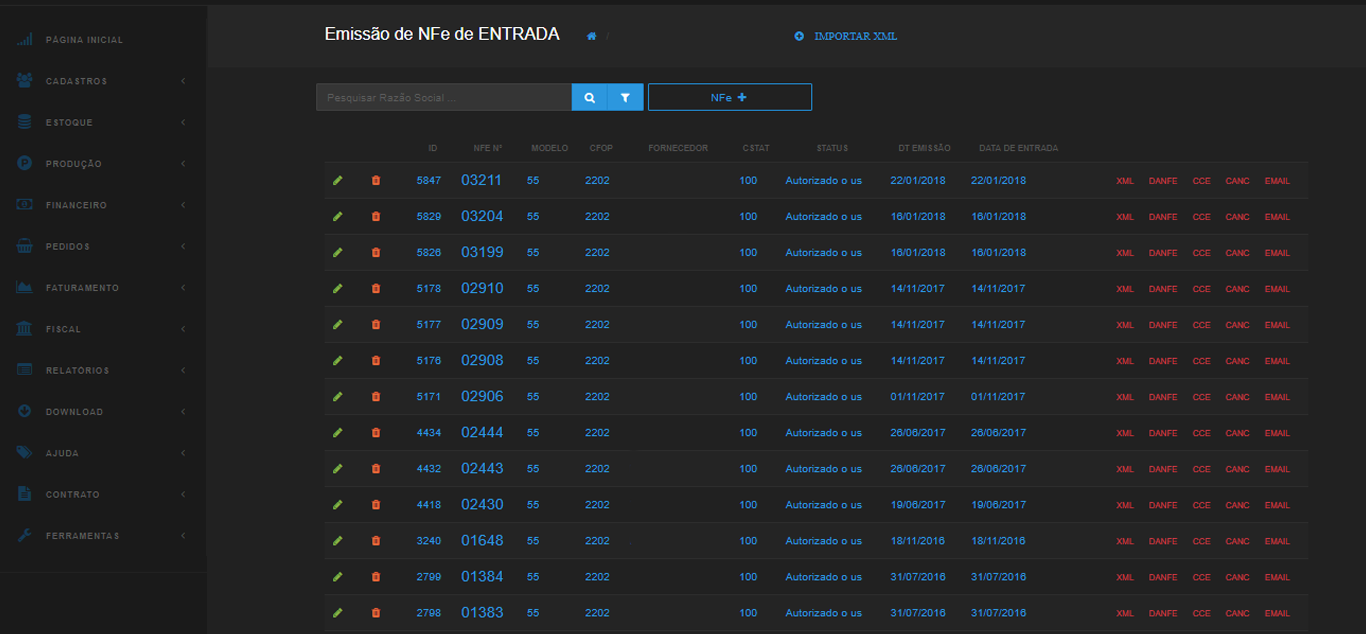Open DANFE for NFe 03204
This screenshot has height=634, width=1366.
(x=1163, y=217)
